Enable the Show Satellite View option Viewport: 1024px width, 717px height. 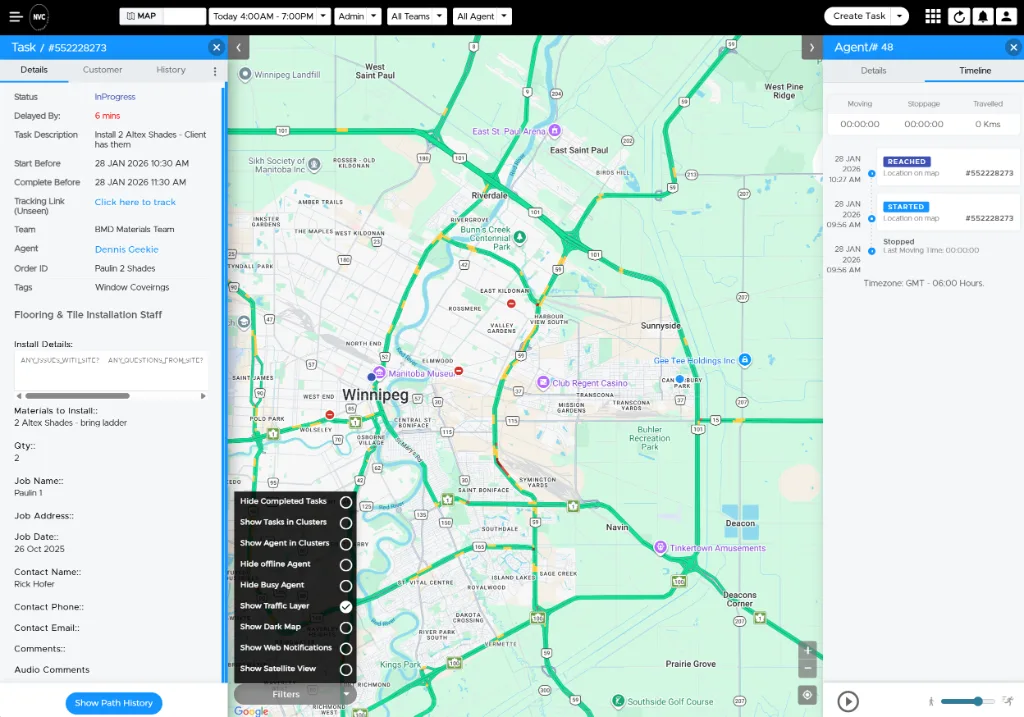point(346,670)
